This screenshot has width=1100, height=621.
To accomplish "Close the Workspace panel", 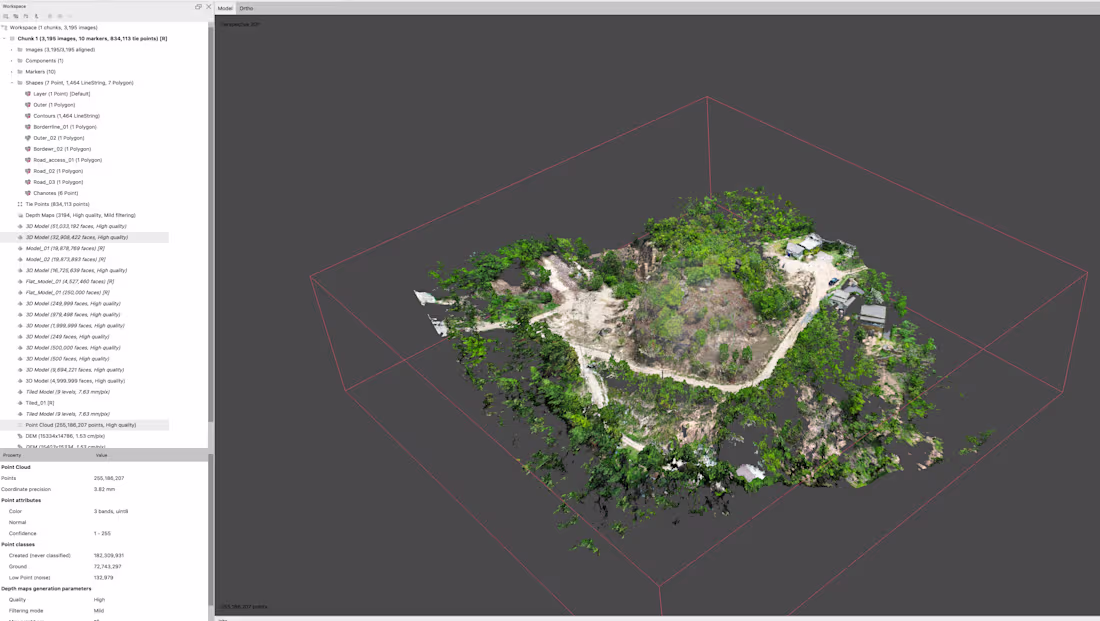I will (208, 6).
